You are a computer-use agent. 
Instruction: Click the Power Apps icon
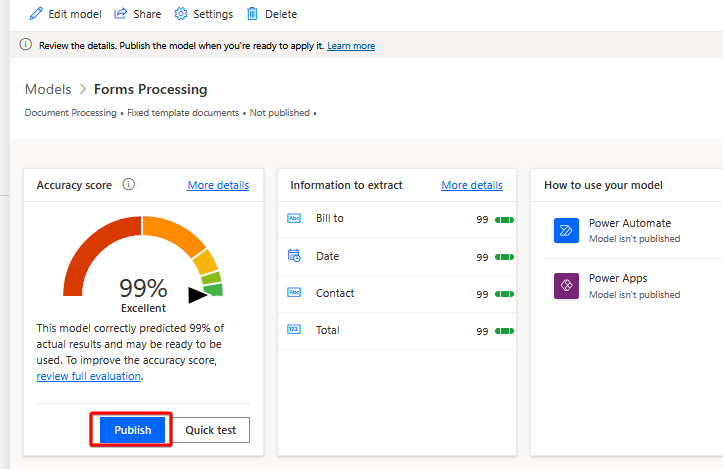coord(566,285)
